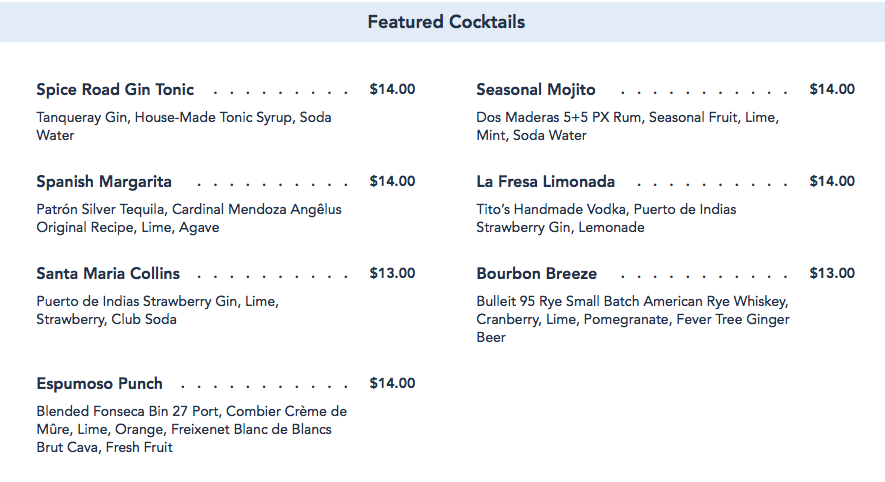Click the Bourbon Breeze $13.00 price
885x482 pixels.
pyautogui.click(x=832, y=274)
